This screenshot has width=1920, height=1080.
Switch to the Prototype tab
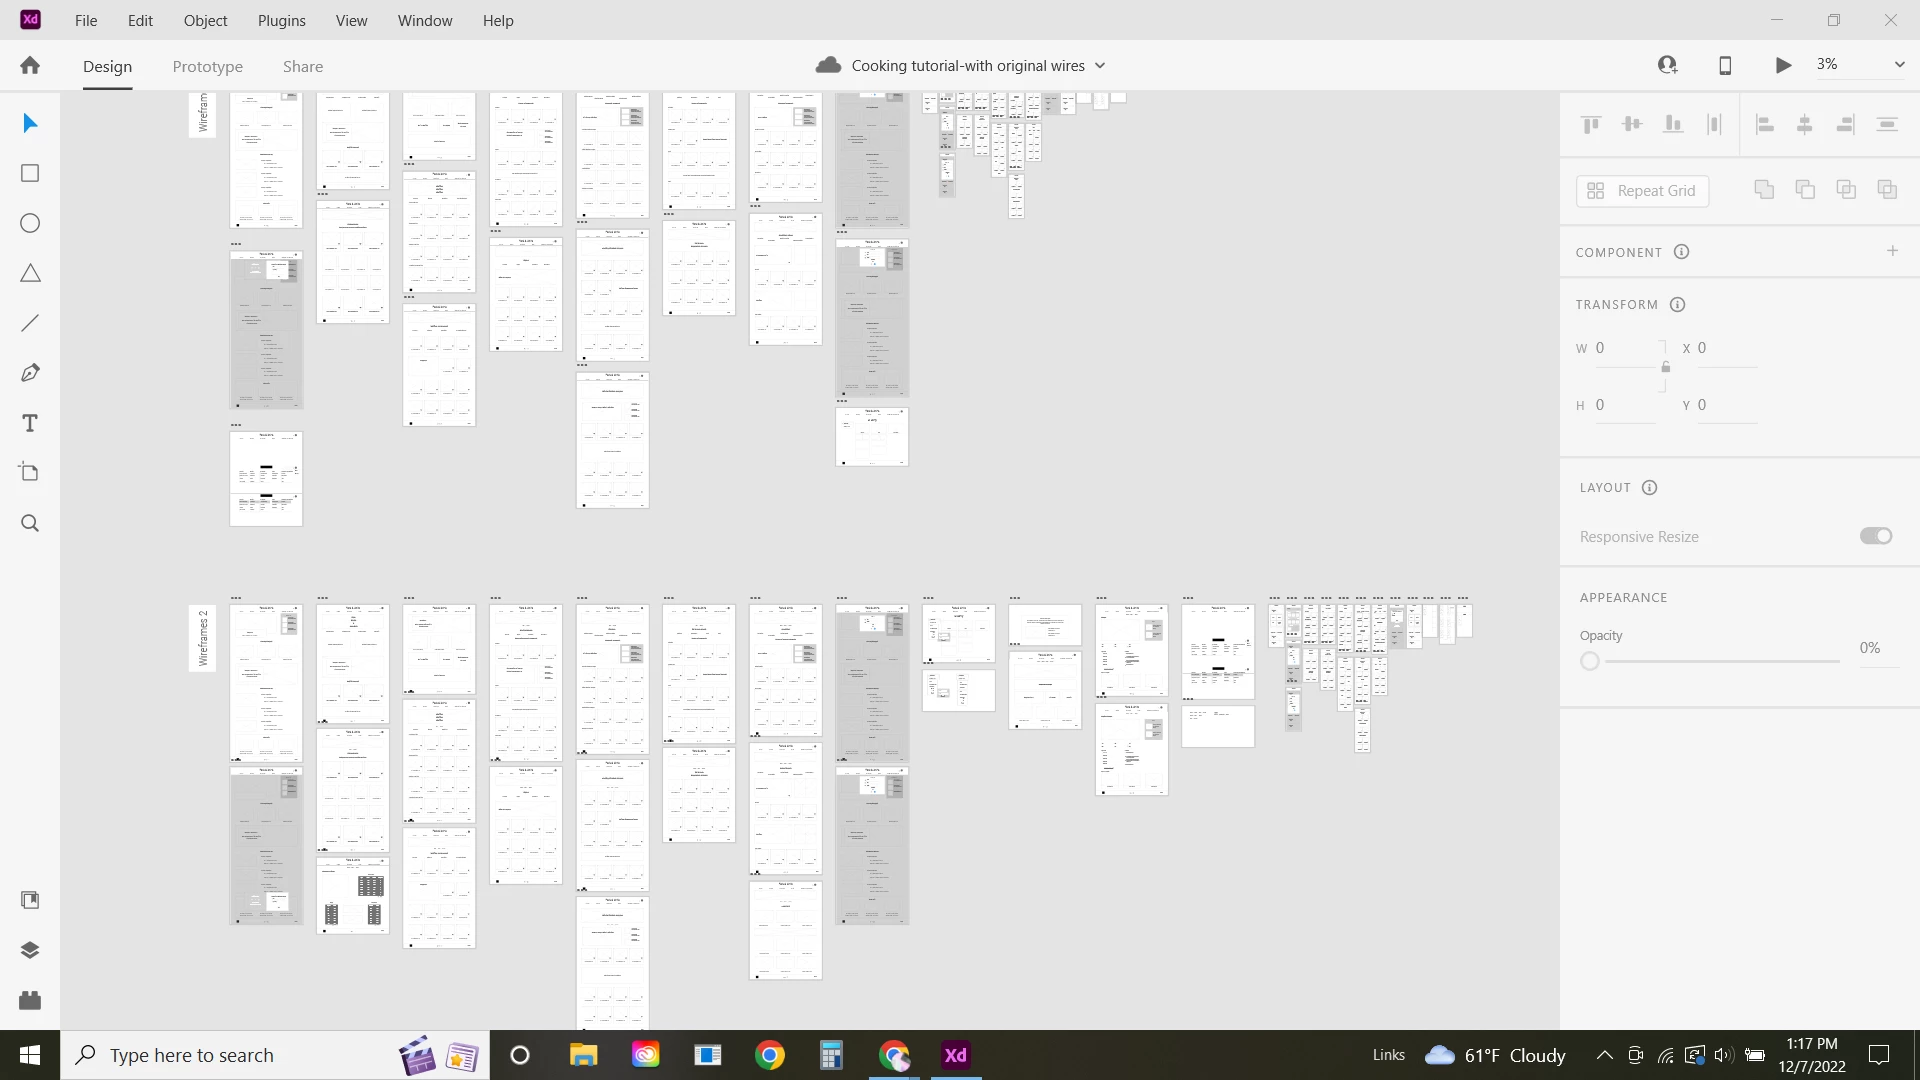click(x=207, y=66)
